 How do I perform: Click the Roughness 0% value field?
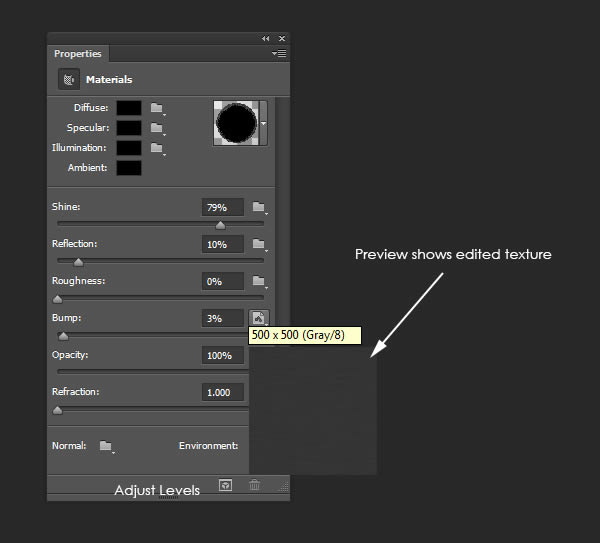223,282
